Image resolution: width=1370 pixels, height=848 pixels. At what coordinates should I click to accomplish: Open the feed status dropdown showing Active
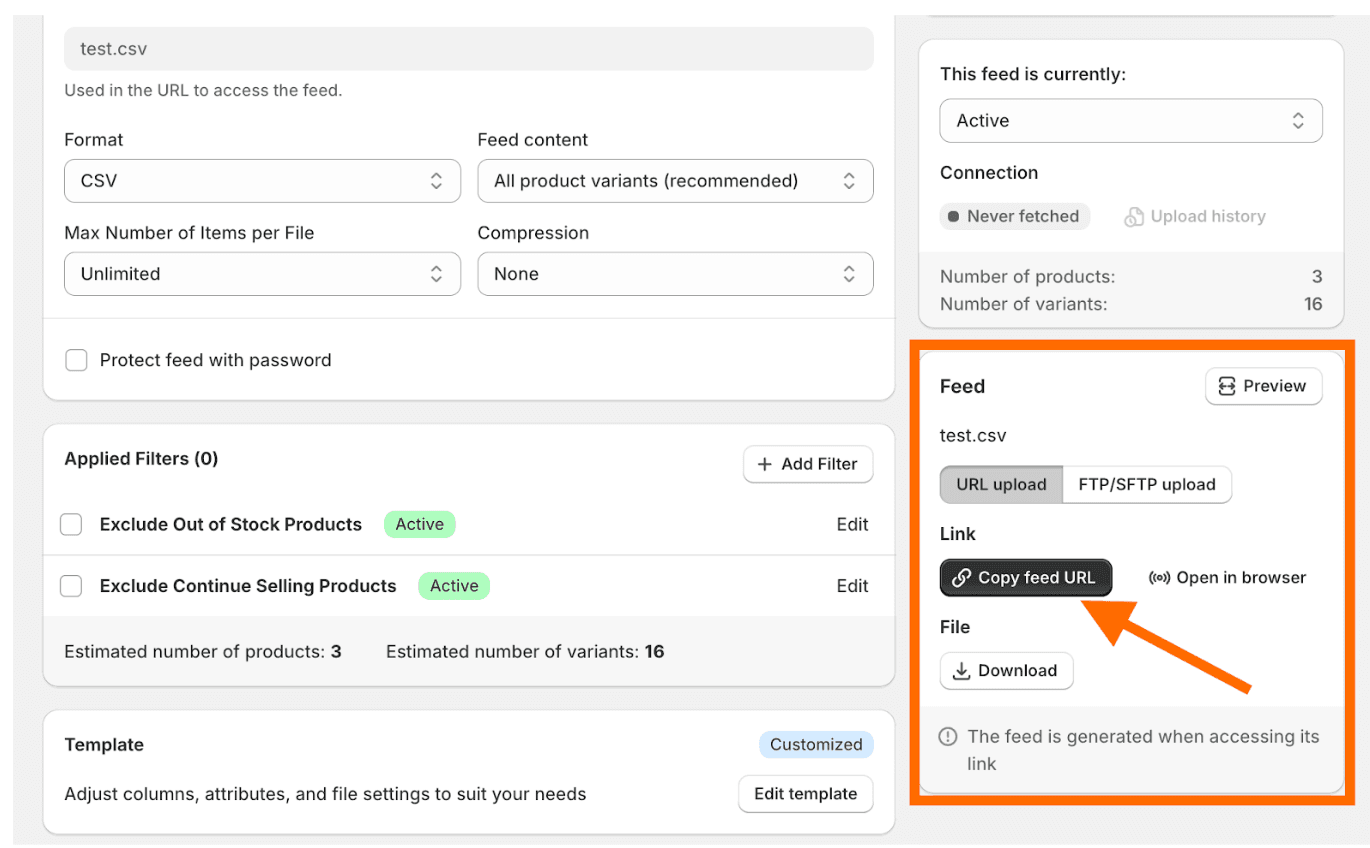[1131, 120]
